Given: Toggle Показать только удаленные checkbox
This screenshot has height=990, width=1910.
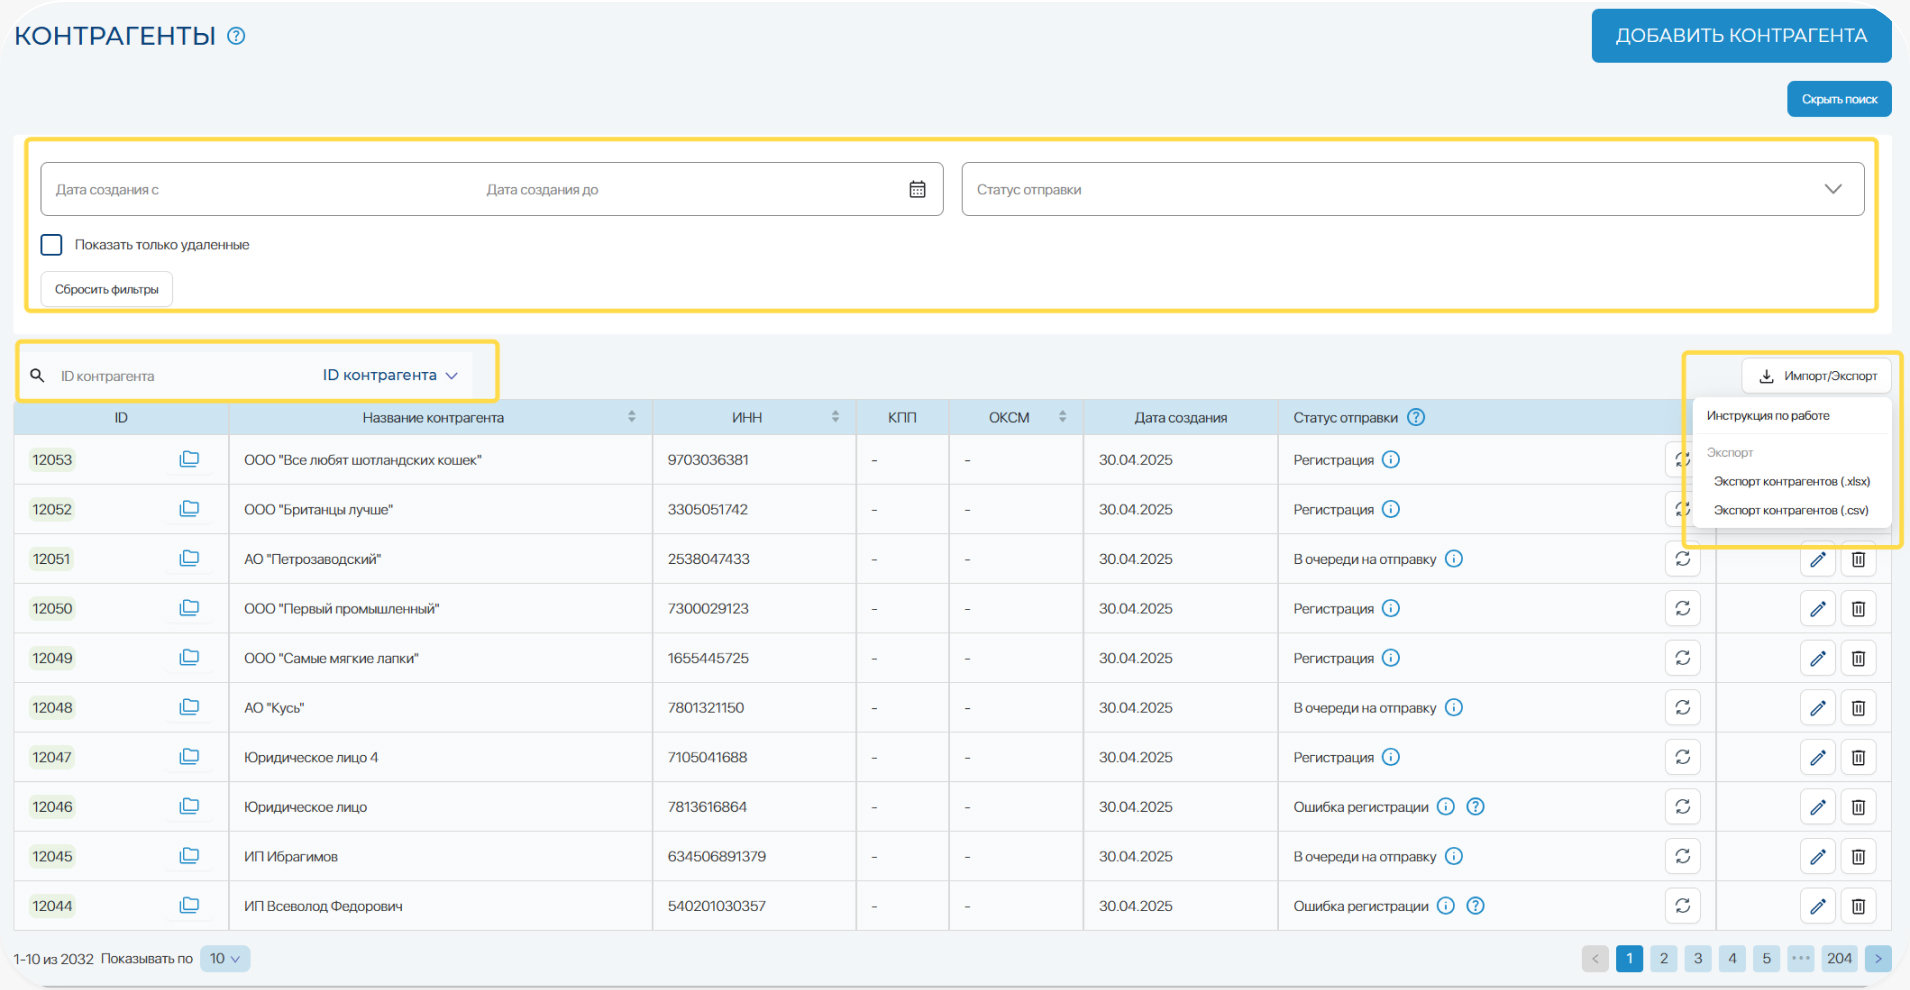Looking at the screenshot, I should pyautogui.click(x=52, y=245).
